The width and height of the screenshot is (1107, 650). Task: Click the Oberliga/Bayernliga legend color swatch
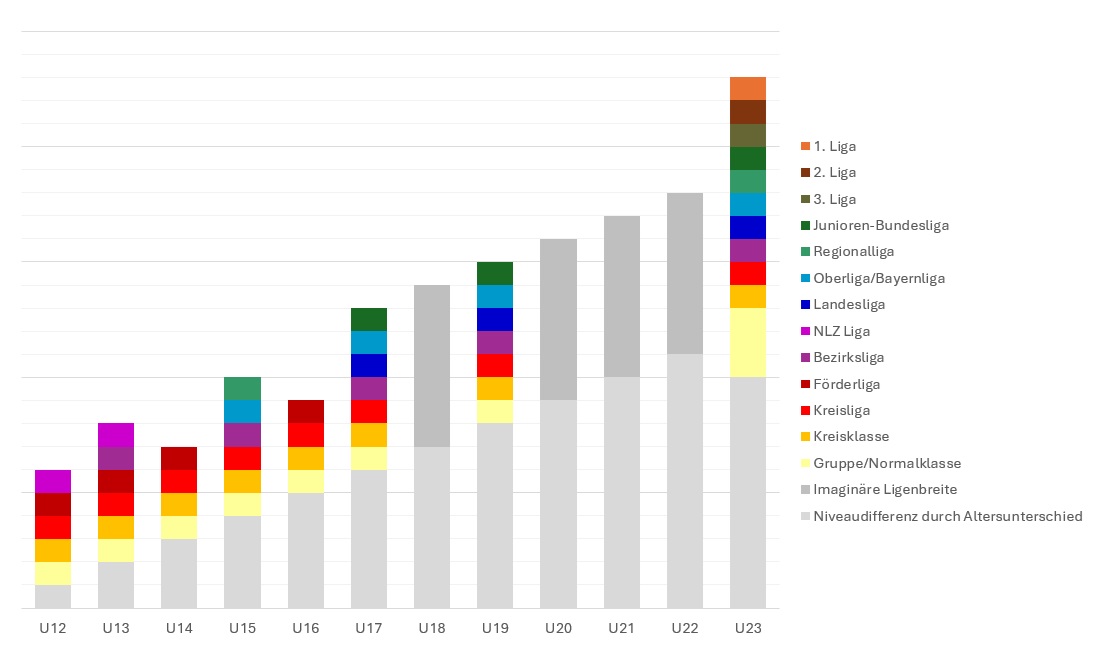tap(805, 278)
